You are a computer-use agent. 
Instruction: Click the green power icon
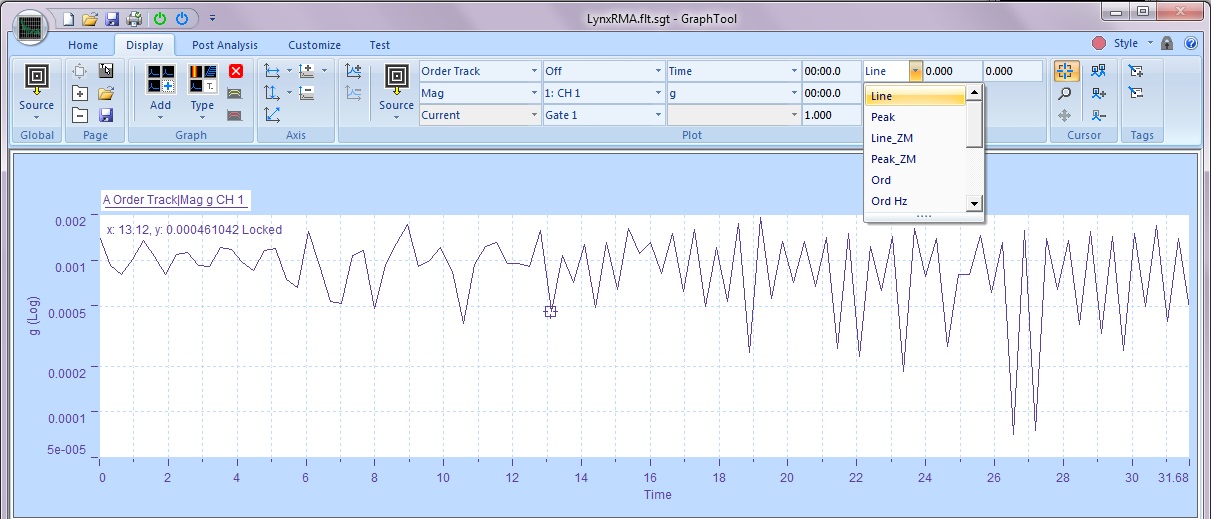tap(160, 18)
